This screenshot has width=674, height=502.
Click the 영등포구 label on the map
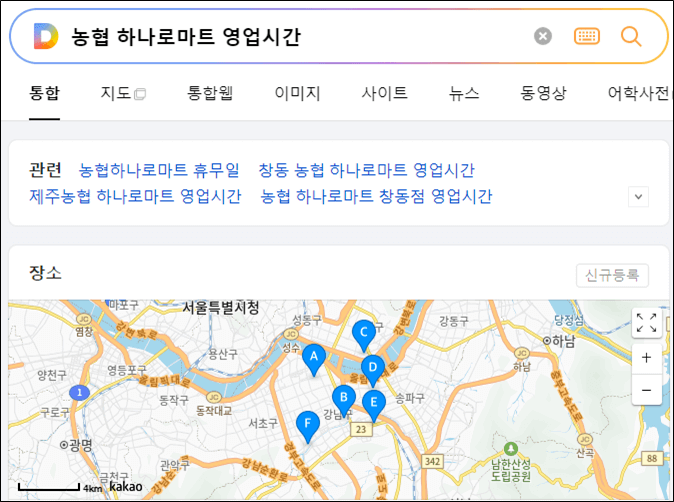pos(127,370)
